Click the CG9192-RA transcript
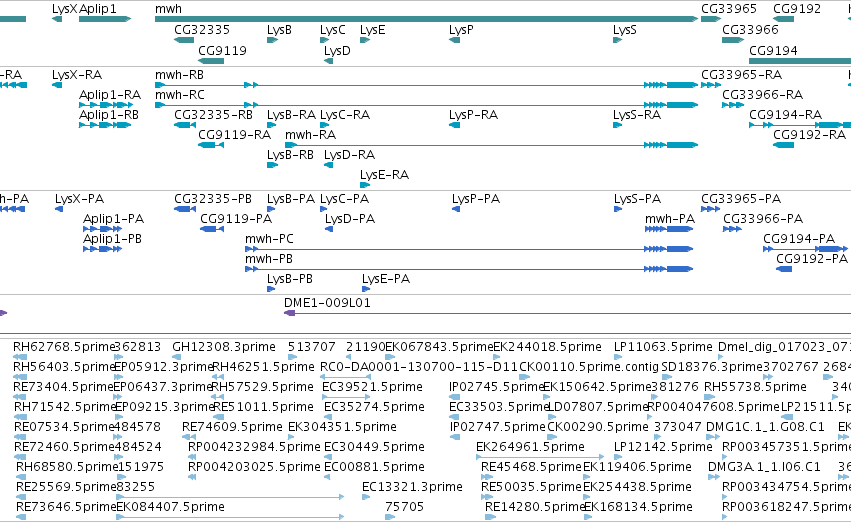The width and height of the screenshot is (851, 522). click(784, 145)
